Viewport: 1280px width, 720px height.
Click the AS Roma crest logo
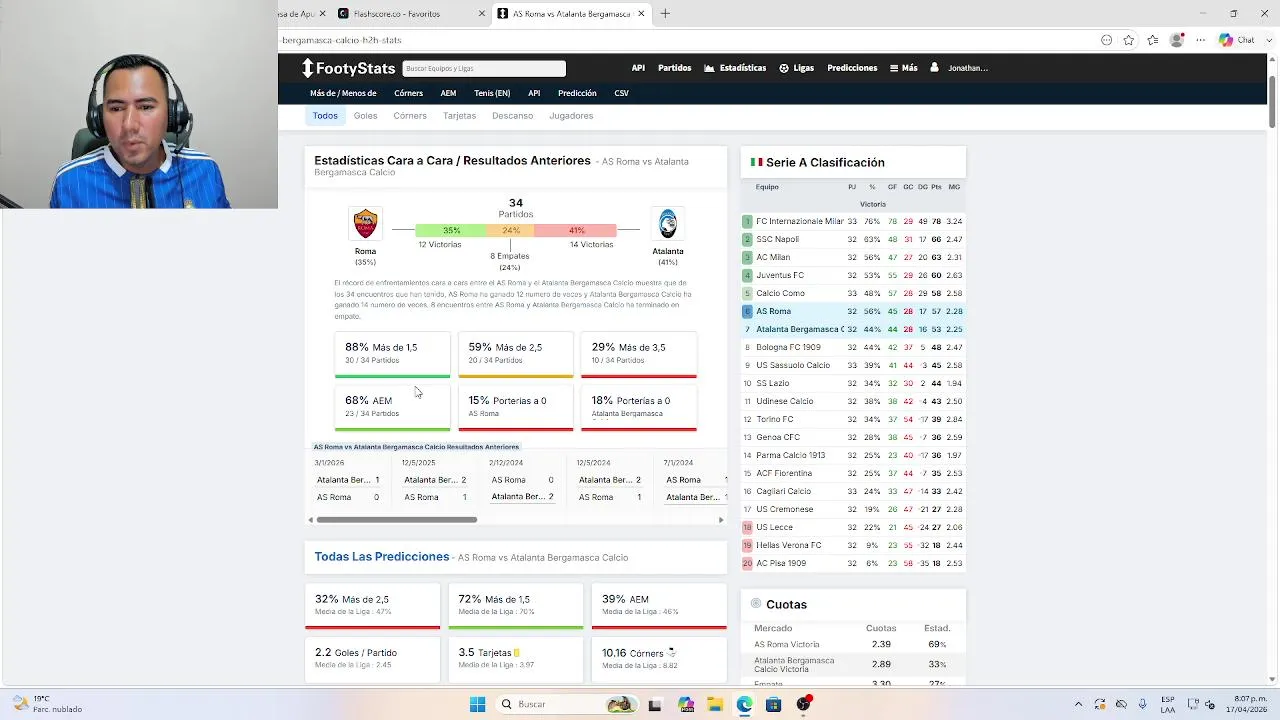365,223
